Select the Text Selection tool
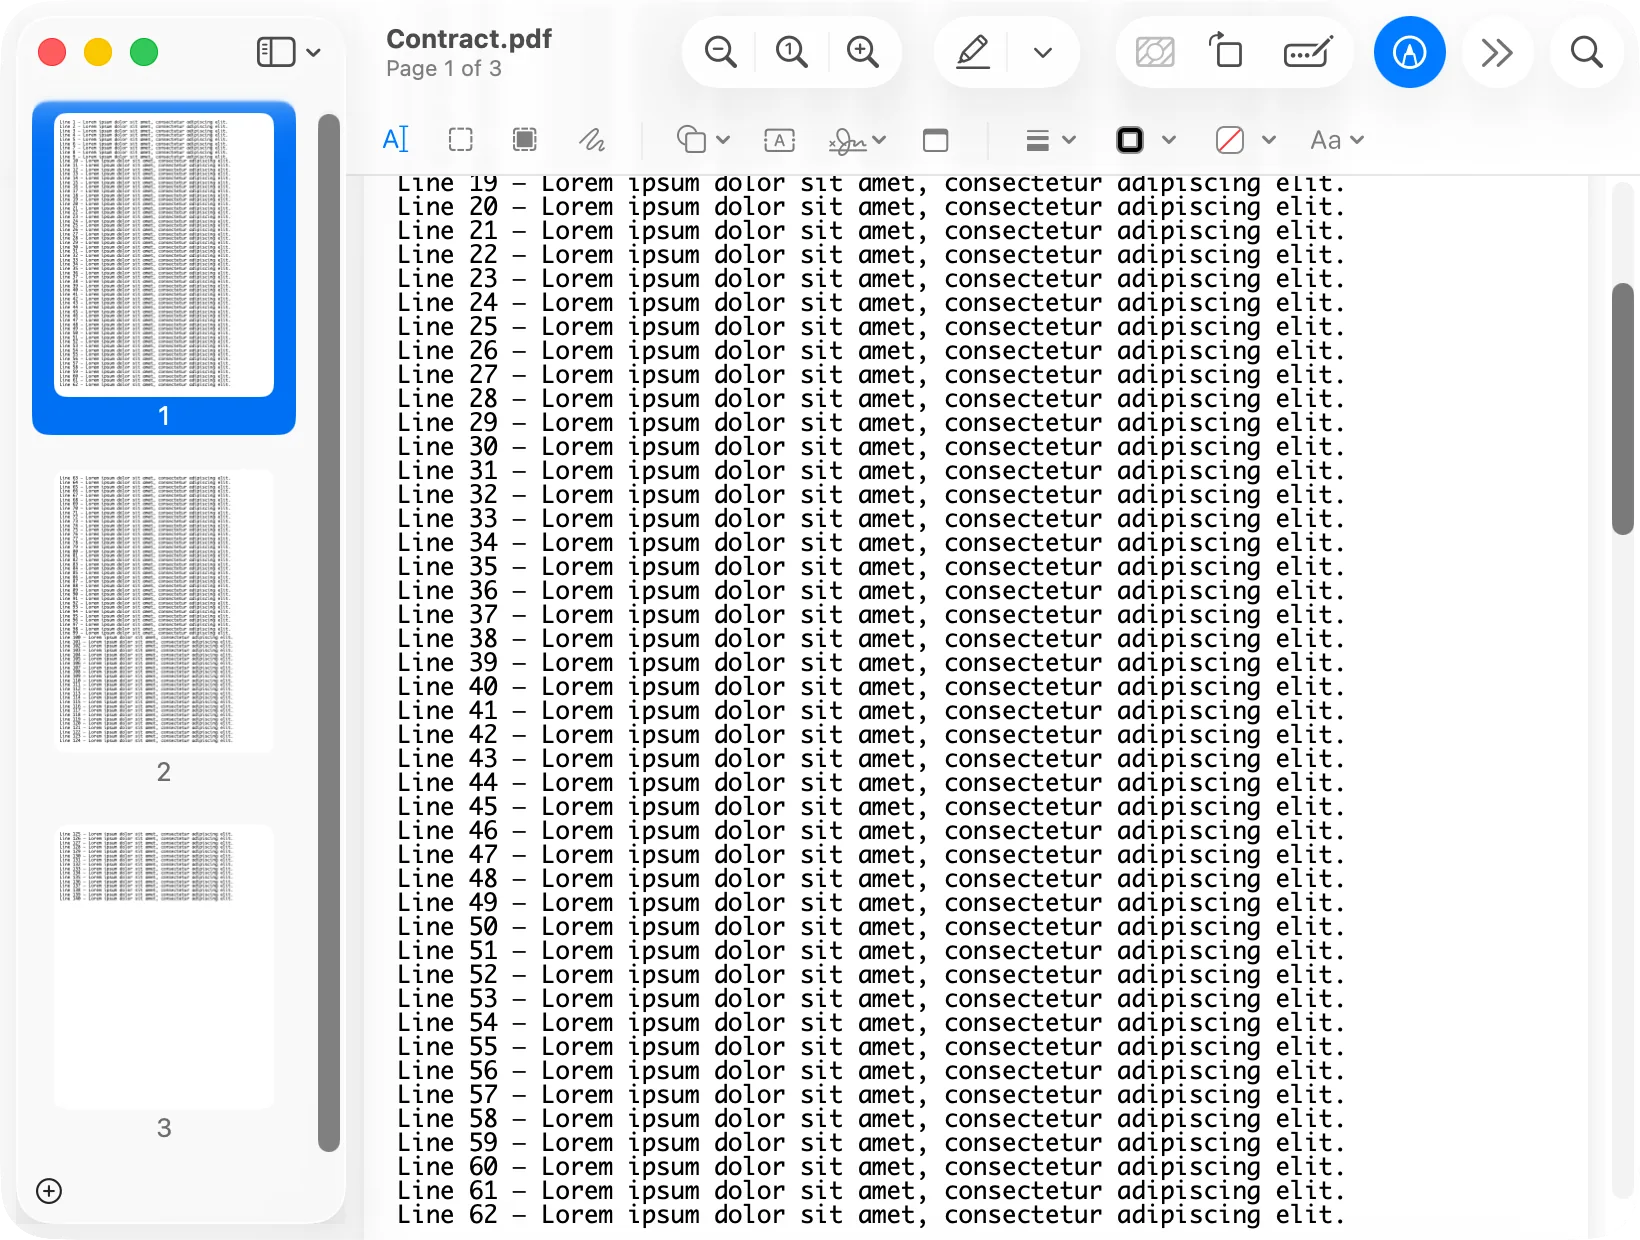 click(396, 140)
